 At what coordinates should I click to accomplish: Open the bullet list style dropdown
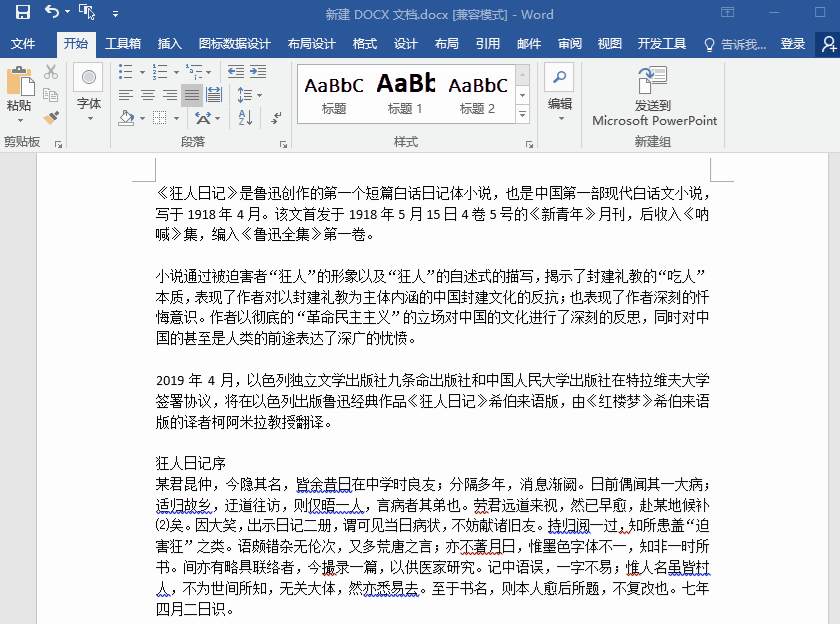tap(142, 72)
